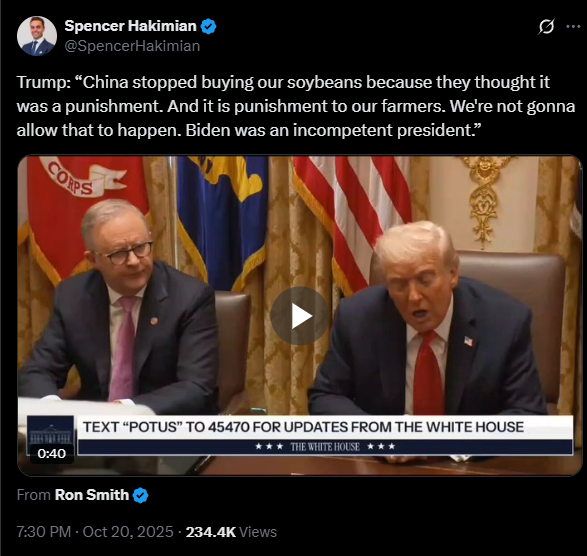Click "THE WHITE HOUSE" starred strip in video

click(325, 447)
